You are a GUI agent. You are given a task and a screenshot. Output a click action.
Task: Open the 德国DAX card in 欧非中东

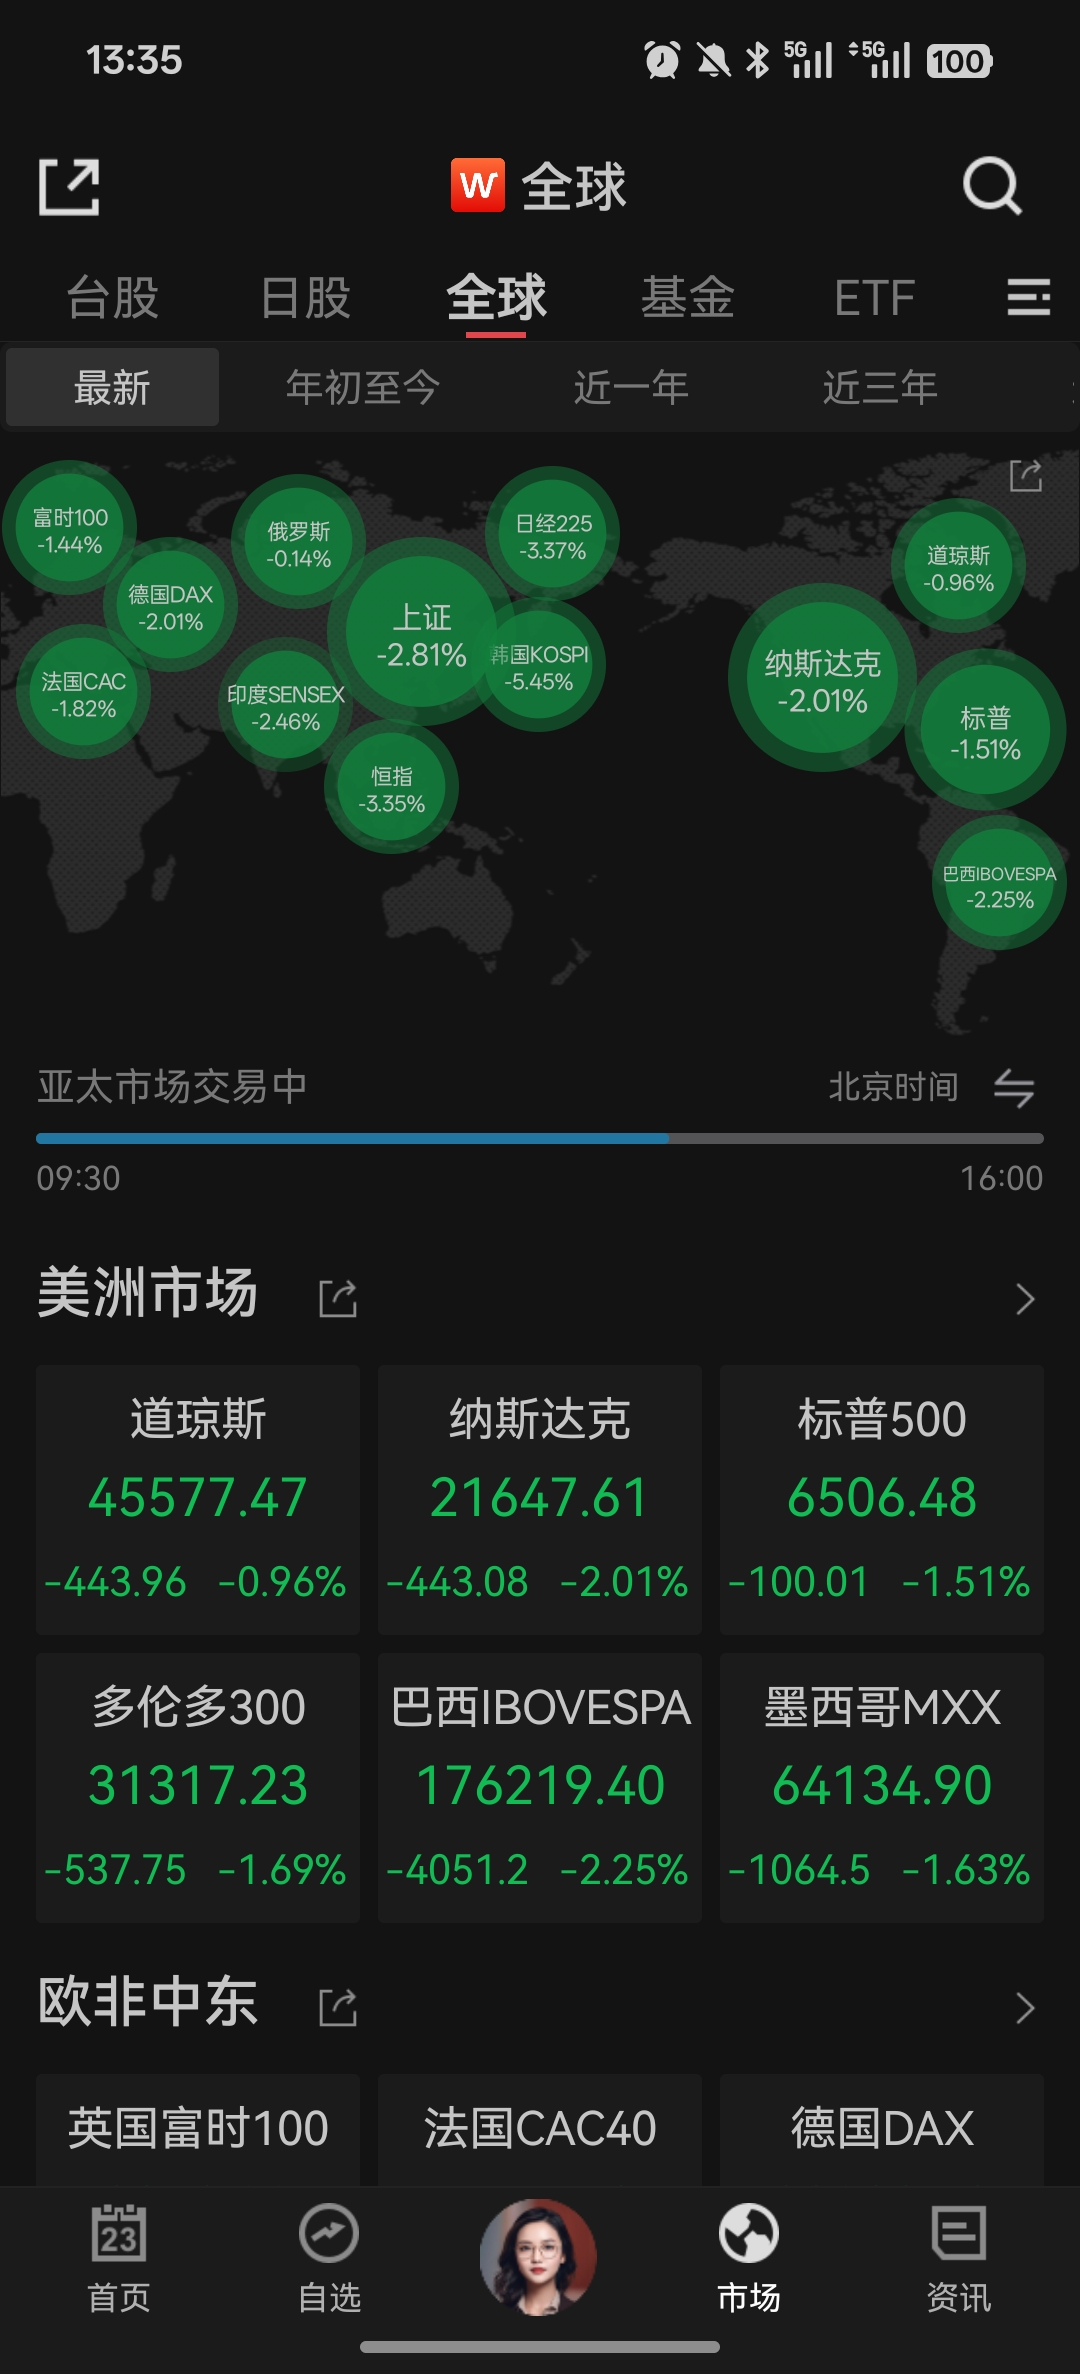(882, 2129)
